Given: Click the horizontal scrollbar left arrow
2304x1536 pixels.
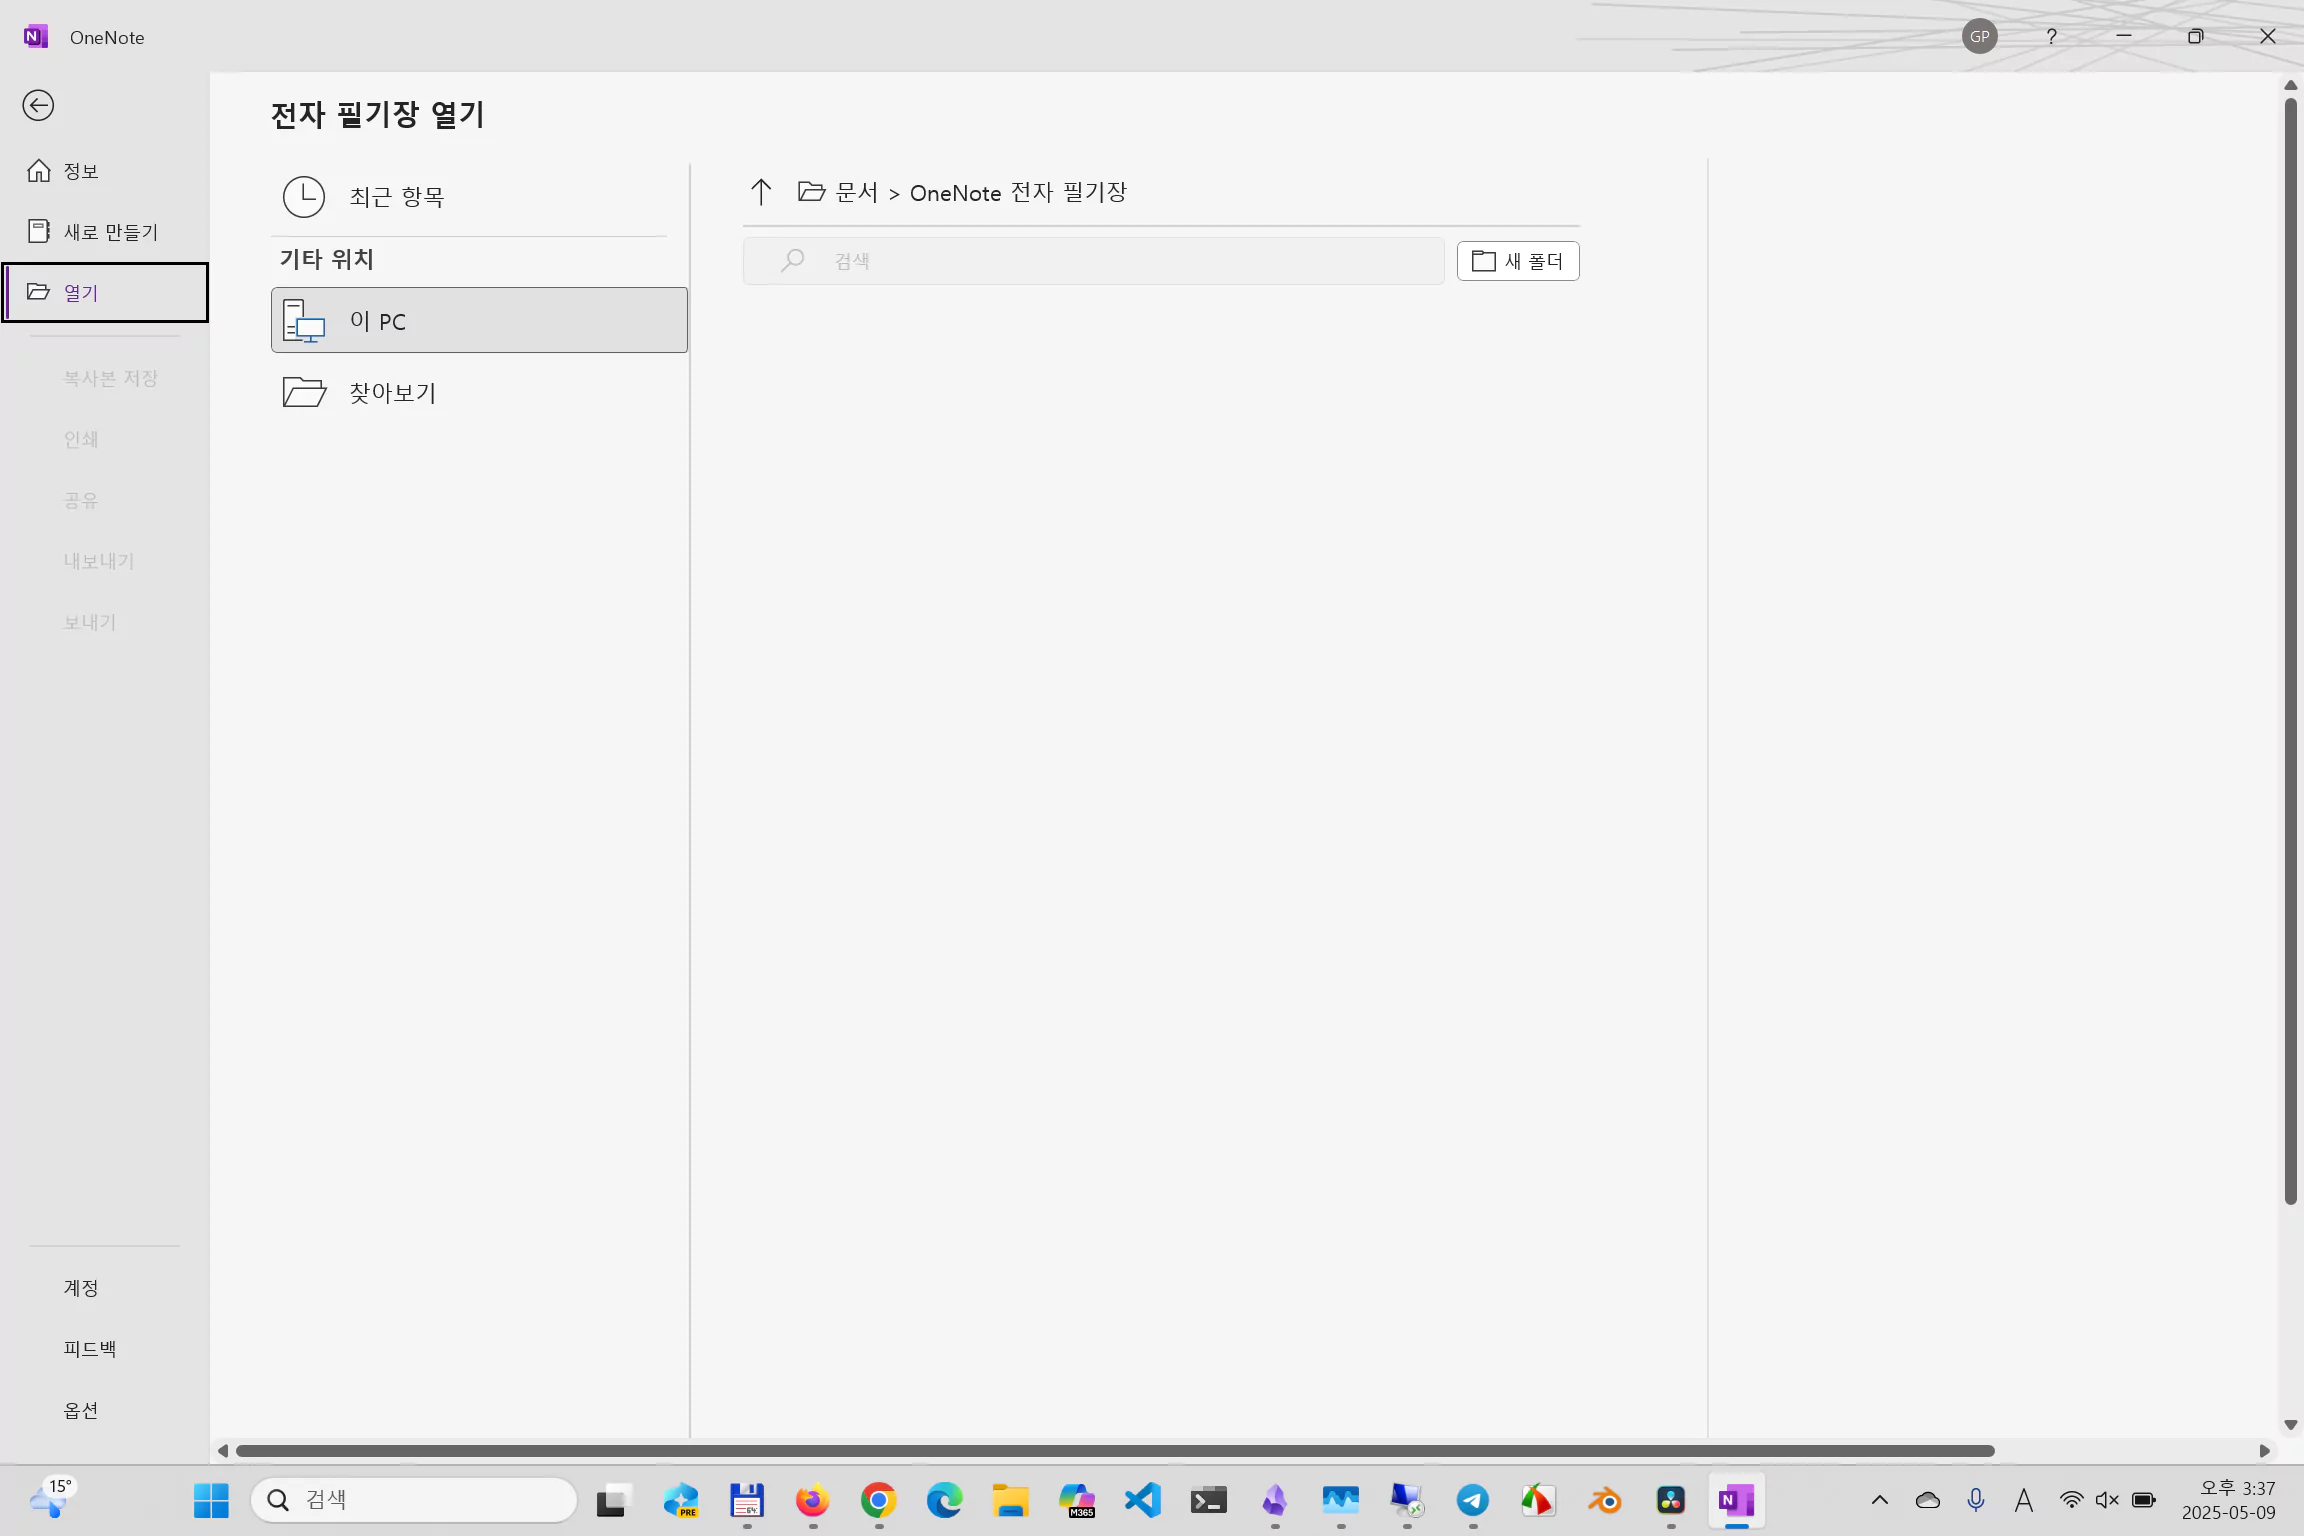Looking at the screenshot, I should point(222,1451).
